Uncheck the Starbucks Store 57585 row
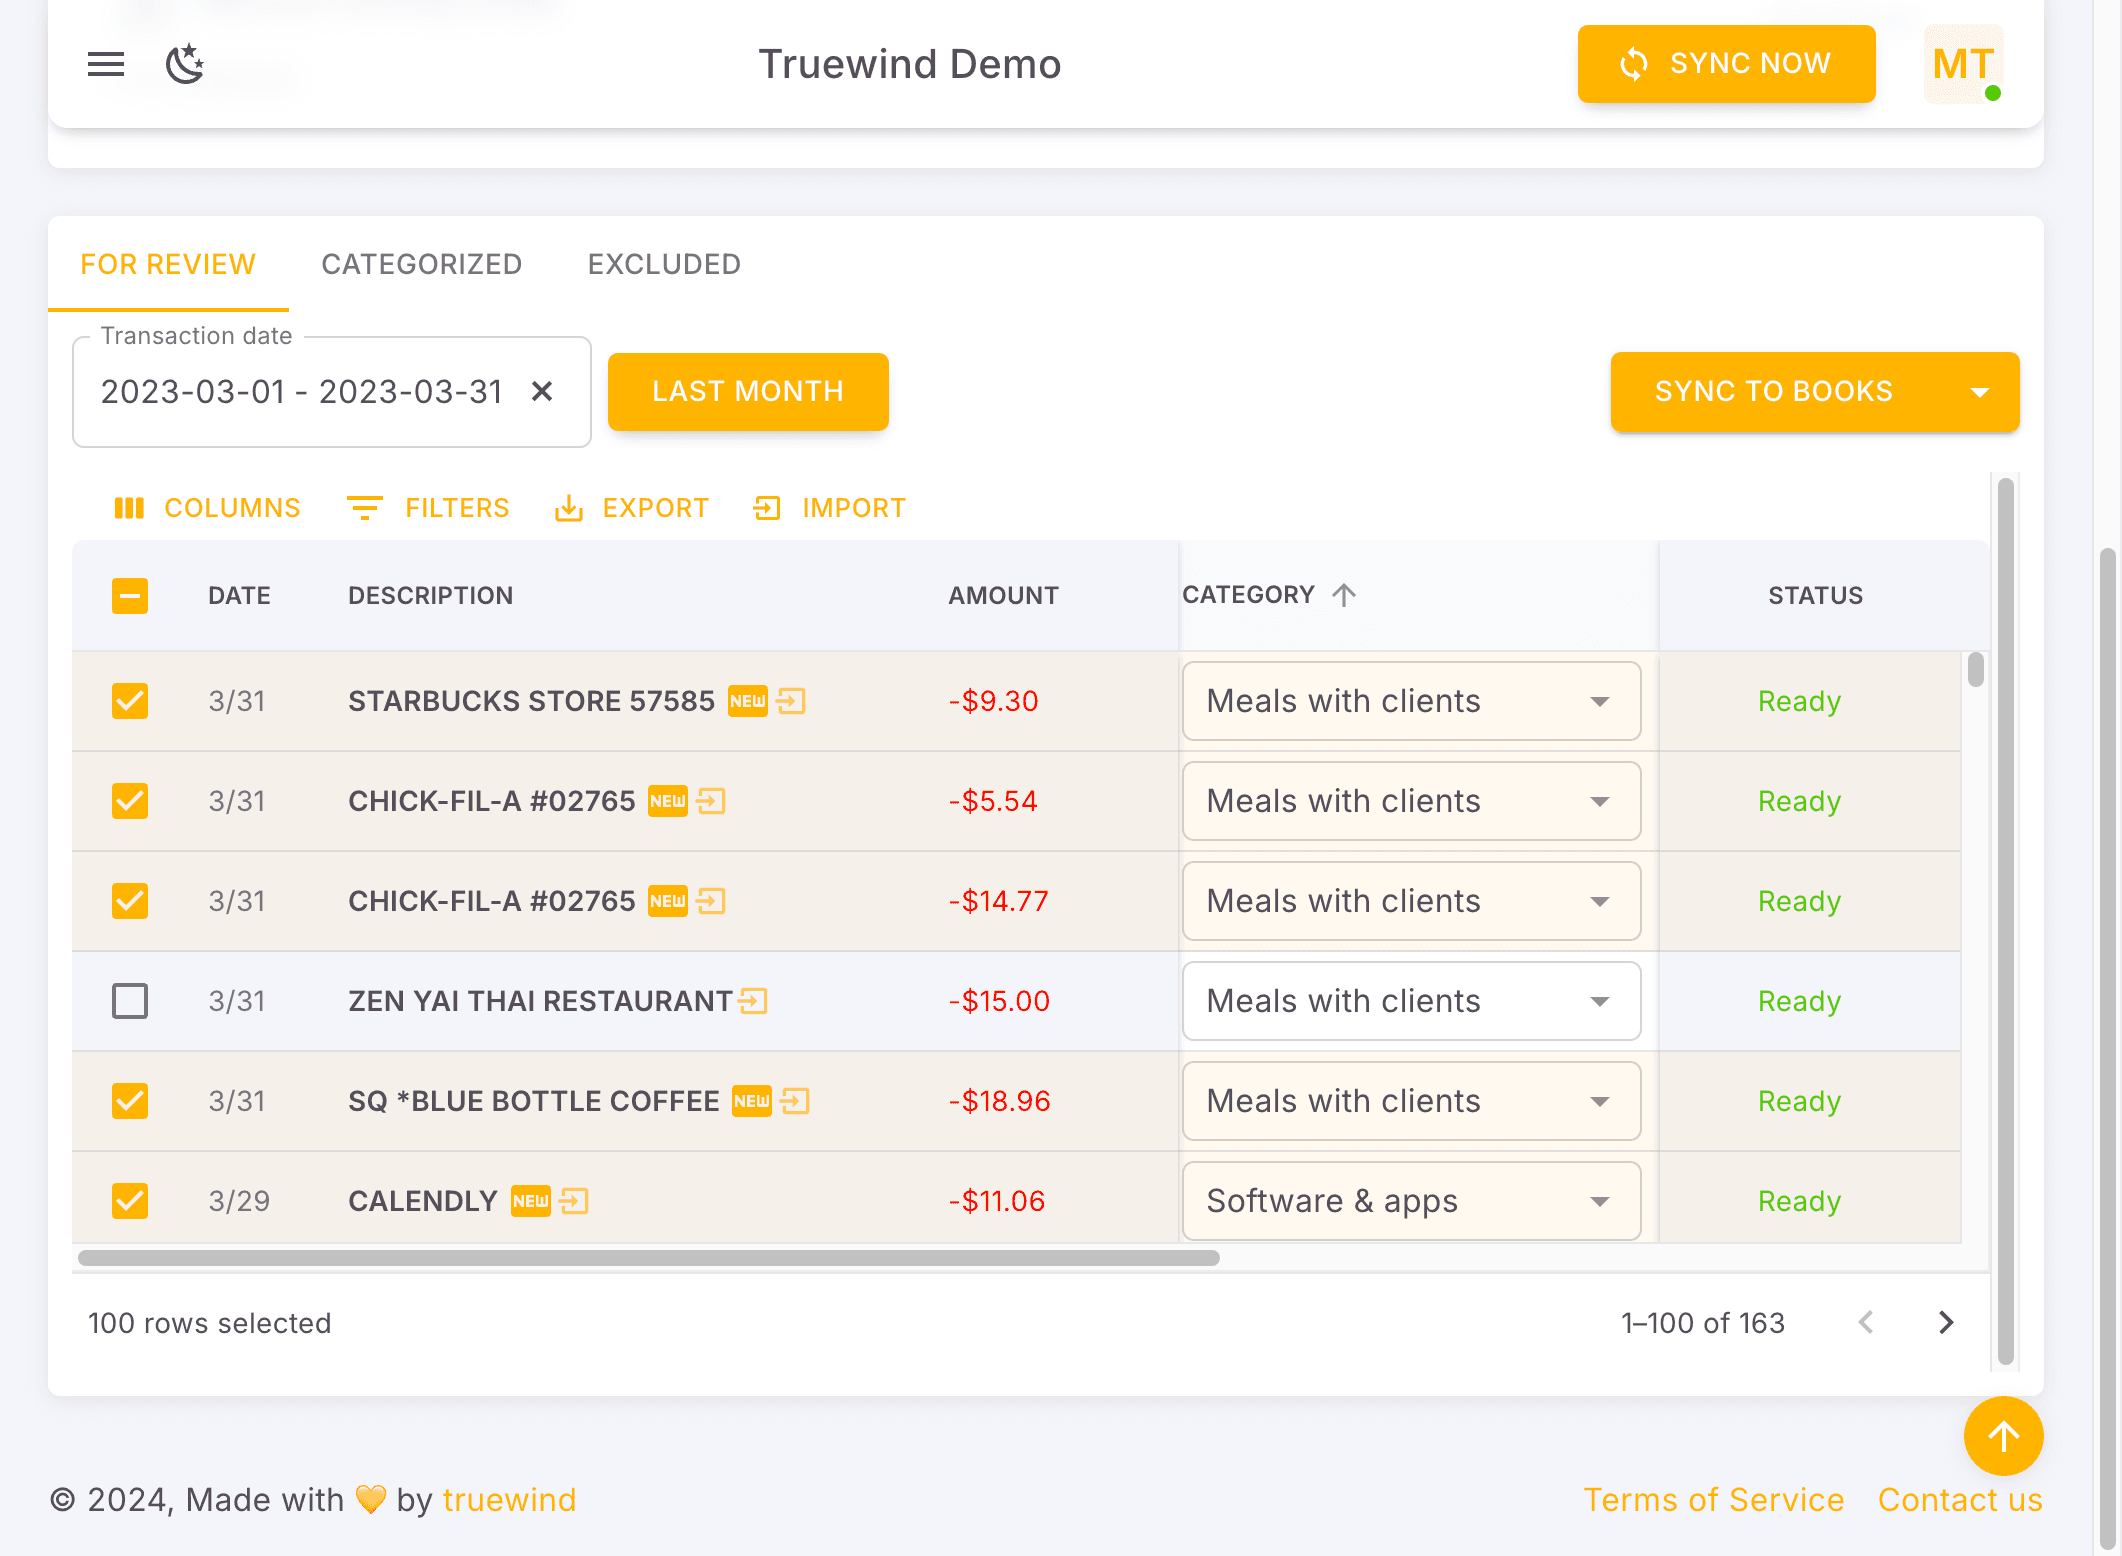The width and height of the screenshot is (2122, 1556). click(129, 701)
